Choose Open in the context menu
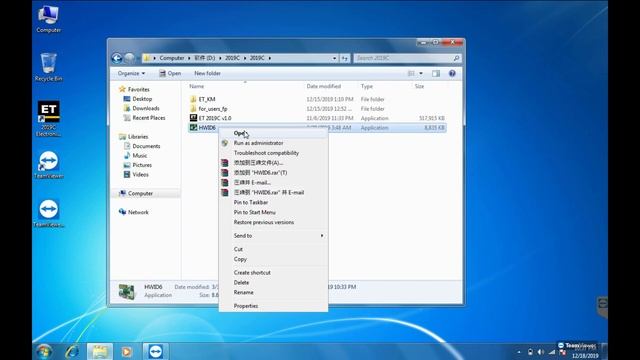The image size is (640, 360). pyautogui.click(x=273, y=133)
